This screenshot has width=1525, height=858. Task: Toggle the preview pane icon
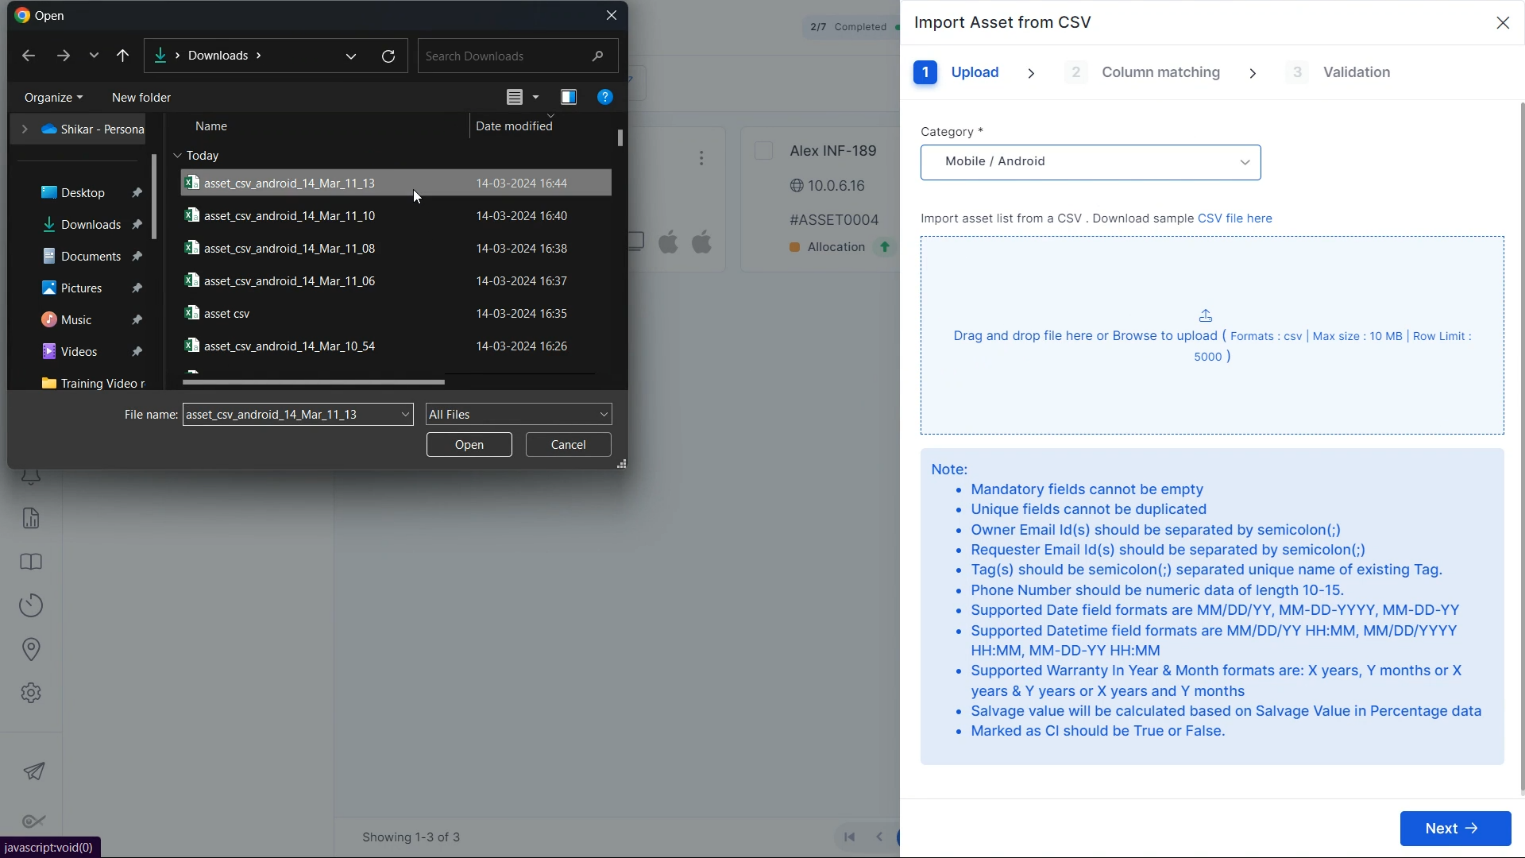tap(569, 97)
